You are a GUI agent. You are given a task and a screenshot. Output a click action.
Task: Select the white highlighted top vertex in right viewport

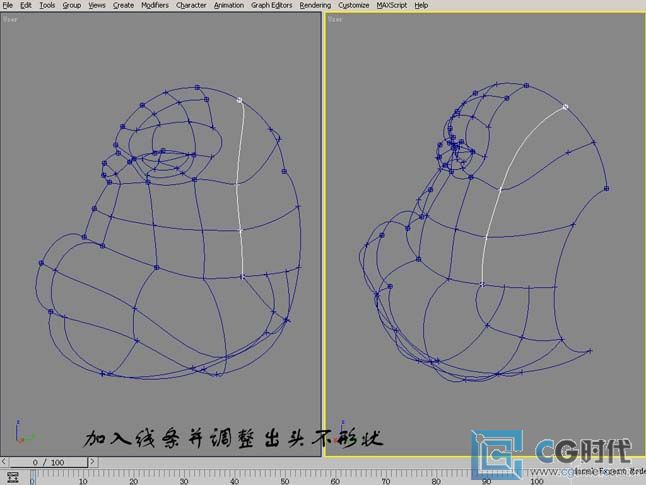coord(565,107)
